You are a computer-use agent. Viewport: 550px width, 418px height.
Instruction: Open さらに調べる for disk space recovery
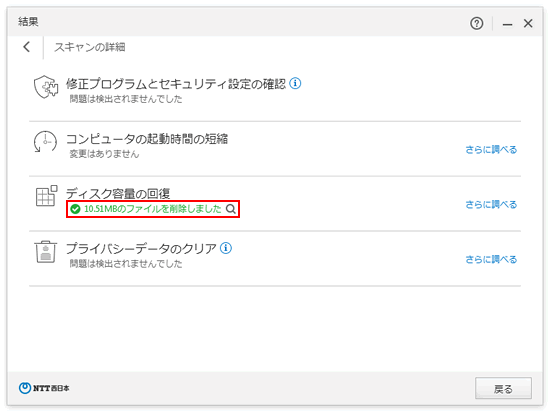point(491,204)
